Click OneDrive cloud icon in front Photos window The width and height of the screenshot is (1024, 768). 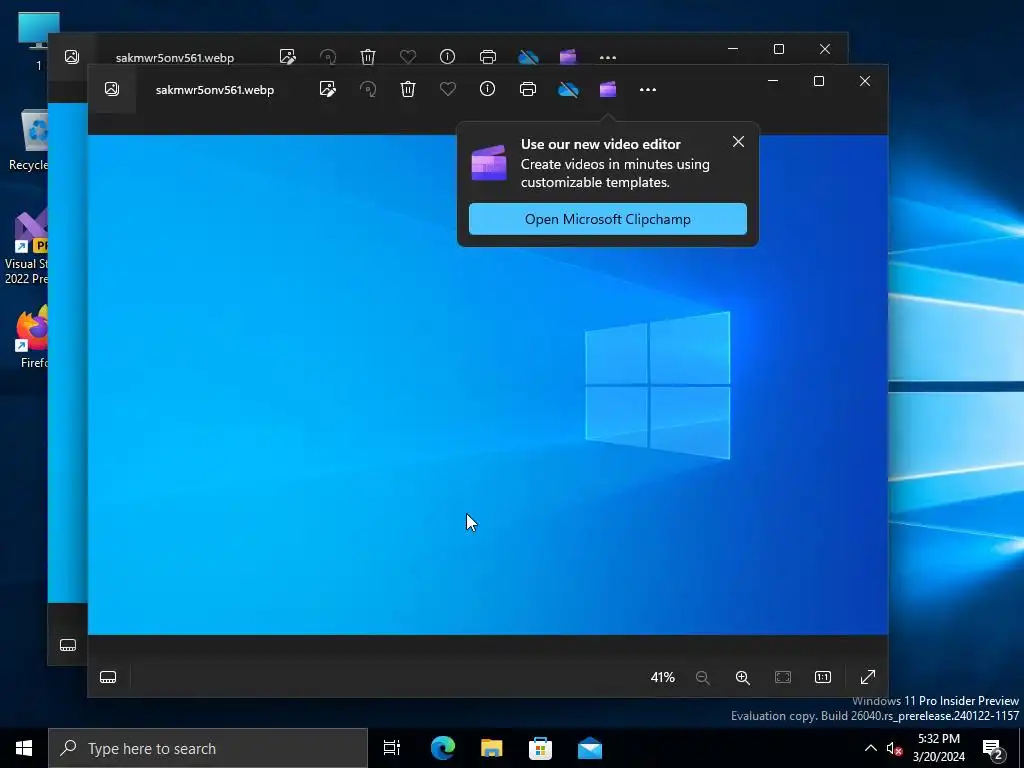[x=568, y=89]
